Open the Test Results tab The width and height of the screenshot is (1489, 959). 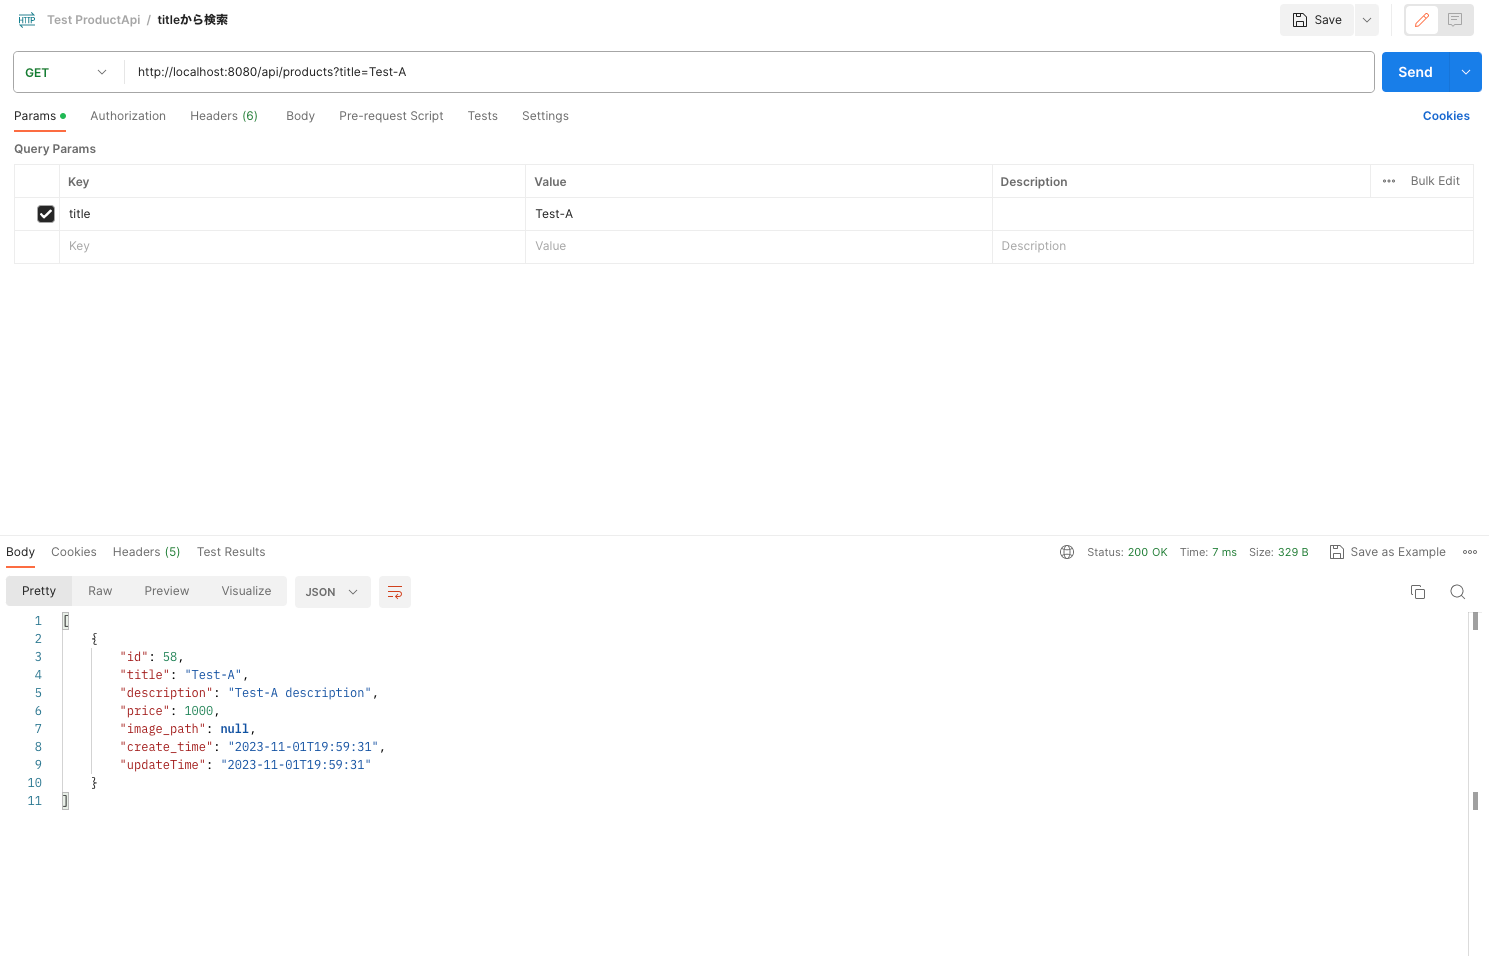(231, 551)
